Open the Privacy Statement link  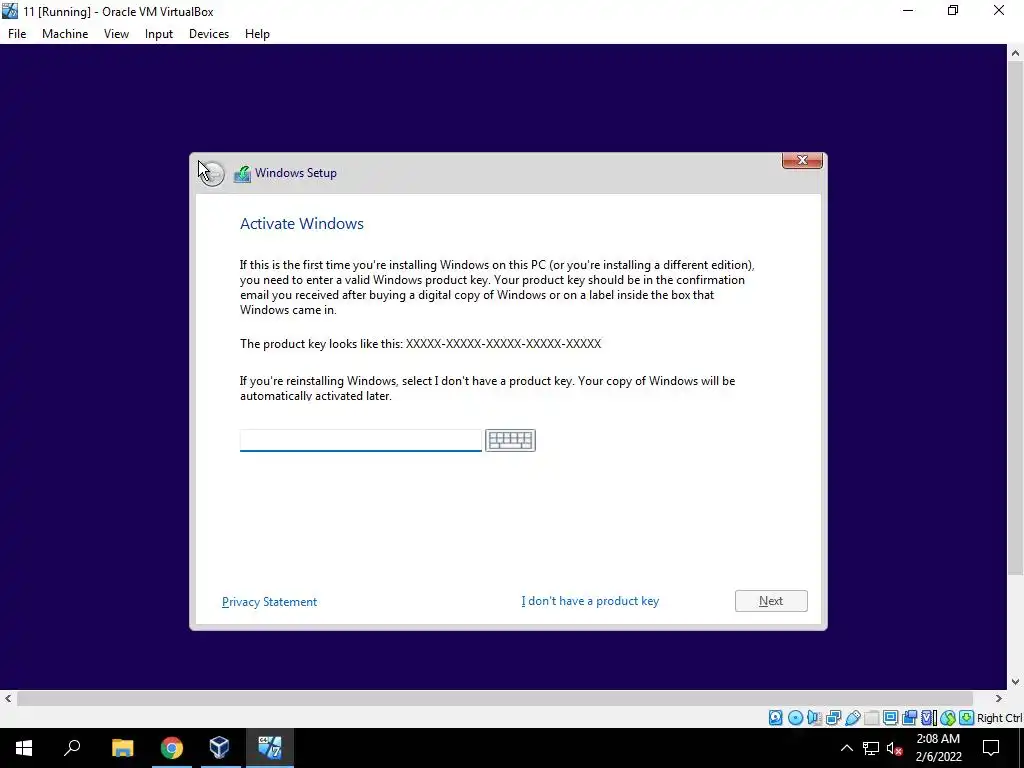[x=269, y=601]
